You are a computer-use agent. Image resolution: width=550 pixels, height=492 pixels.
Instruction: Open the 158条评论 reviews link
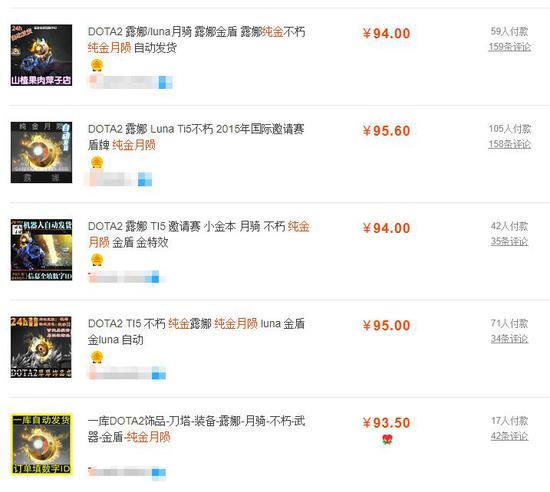[x=510, y=144]
